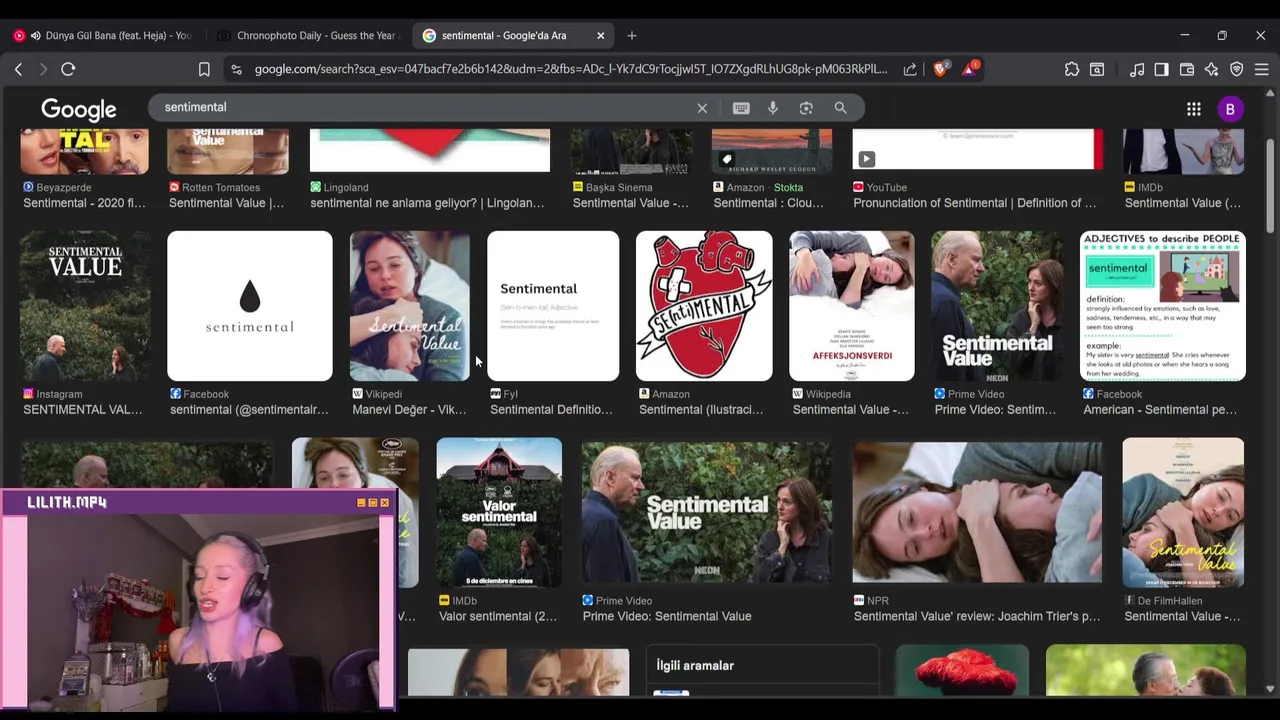Image resolution: width=1280 pixels, height=720 pixels.
Task: Open the Beyazperde Sentimental - 2020 result link
Action: click(84, 203)
